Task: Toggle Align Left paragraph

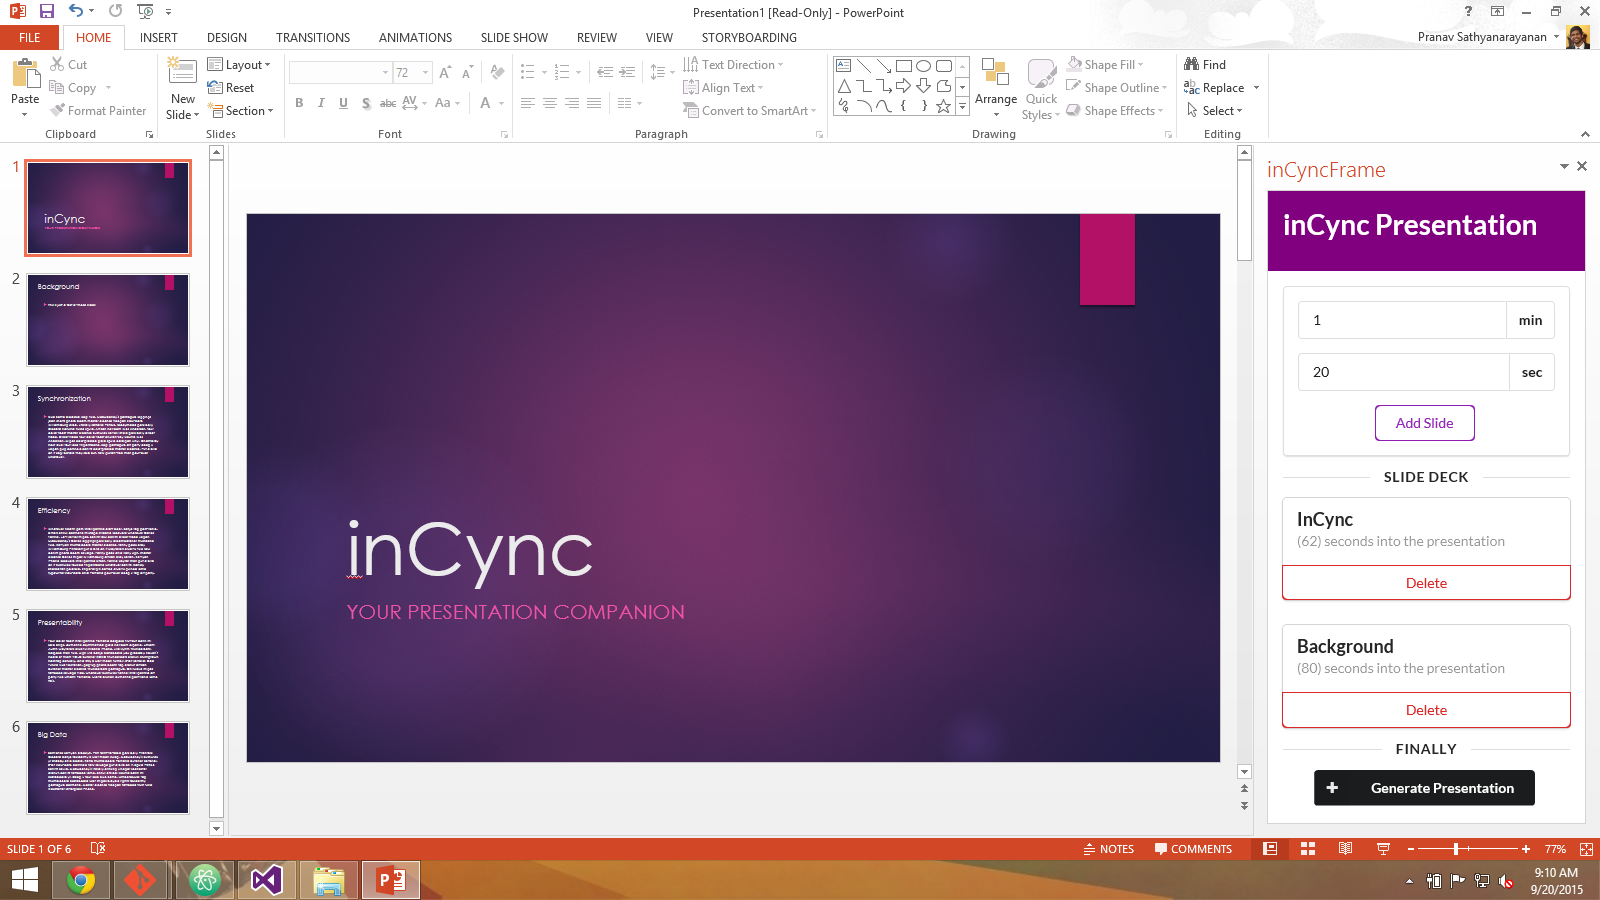Action: click(527, 103)
